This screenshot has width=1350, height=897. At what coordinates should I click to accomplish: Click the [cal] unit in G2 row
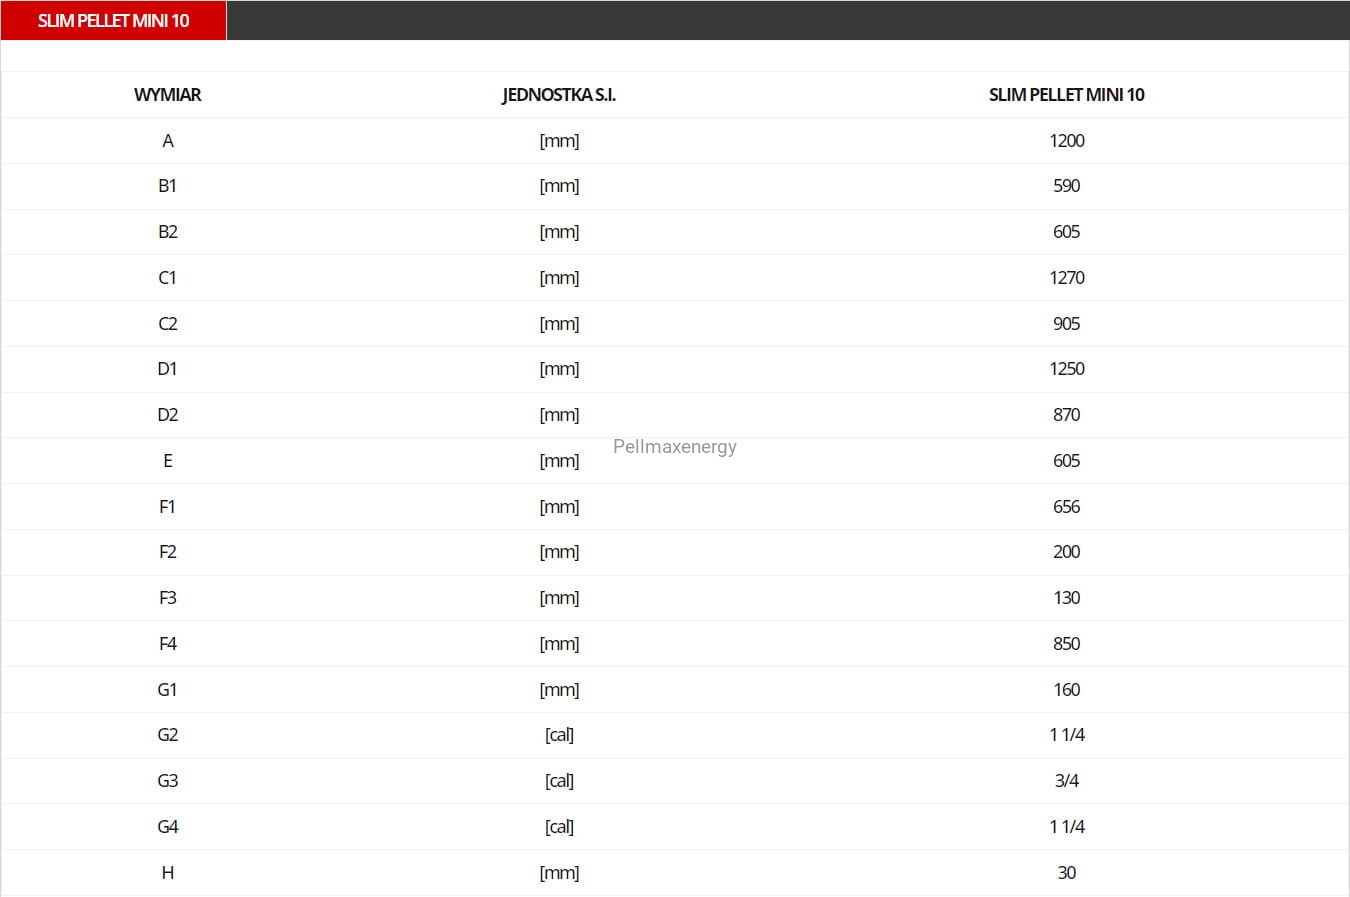(559, 735)
